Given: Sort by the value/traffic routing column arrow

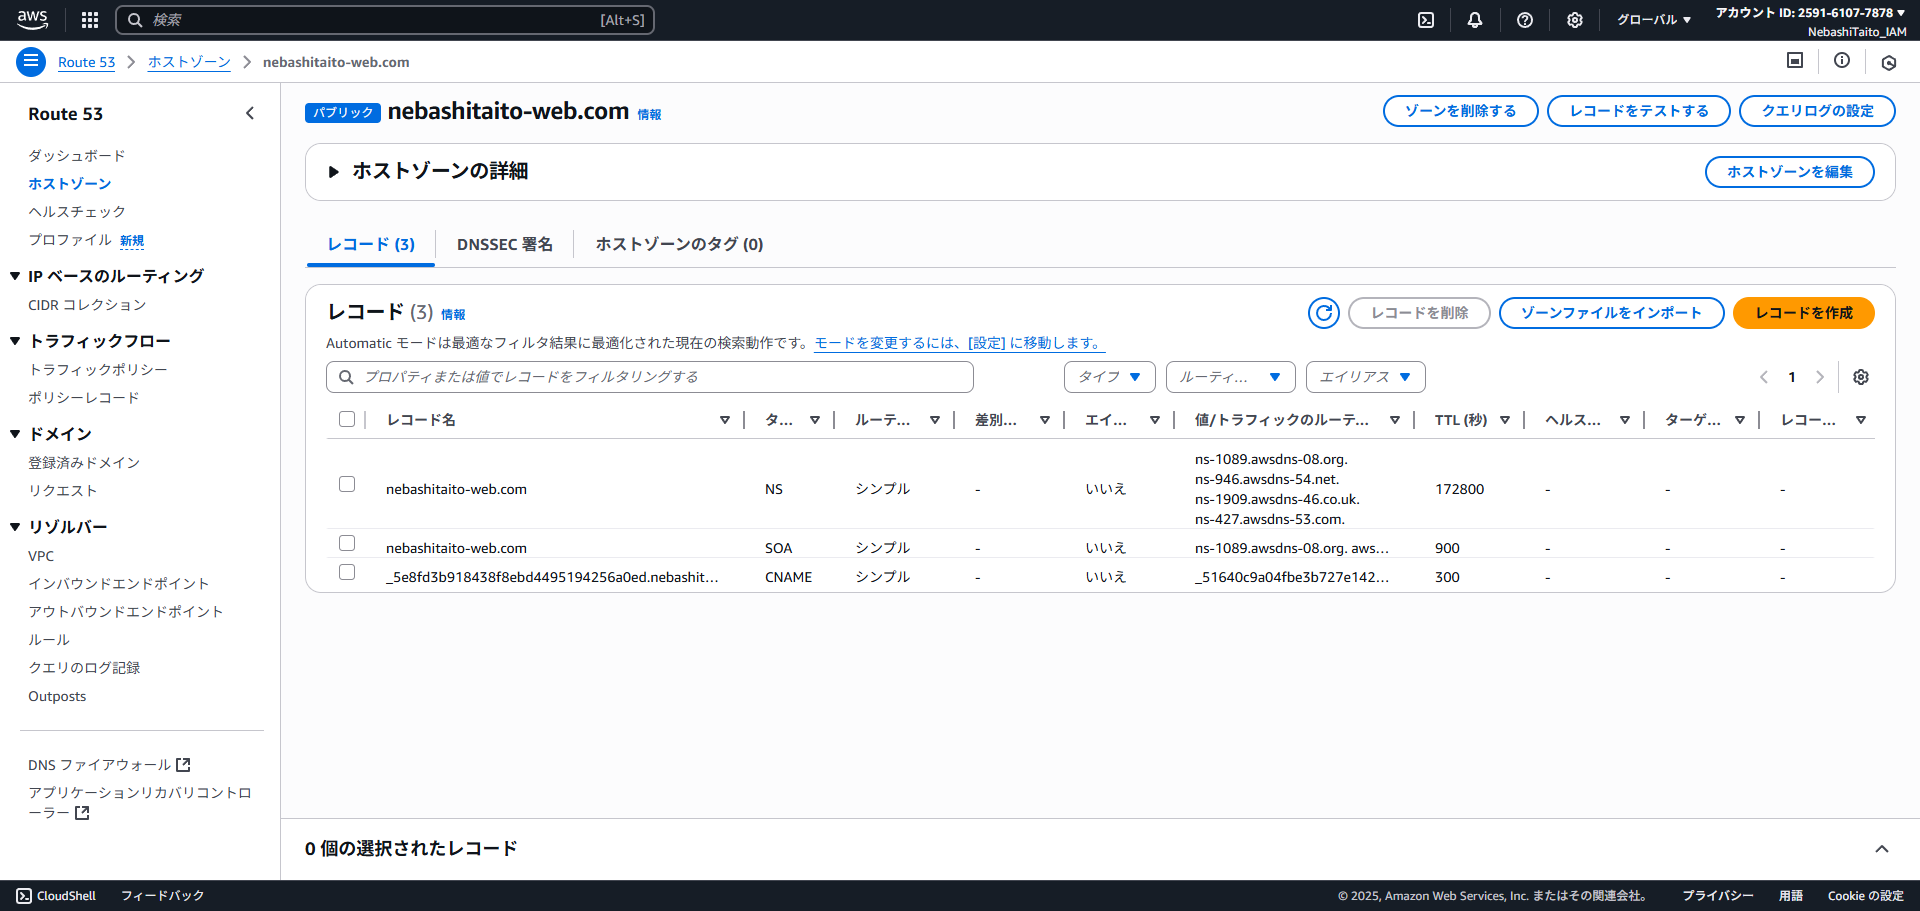Looking at the screenshot, I should 1395,420.
